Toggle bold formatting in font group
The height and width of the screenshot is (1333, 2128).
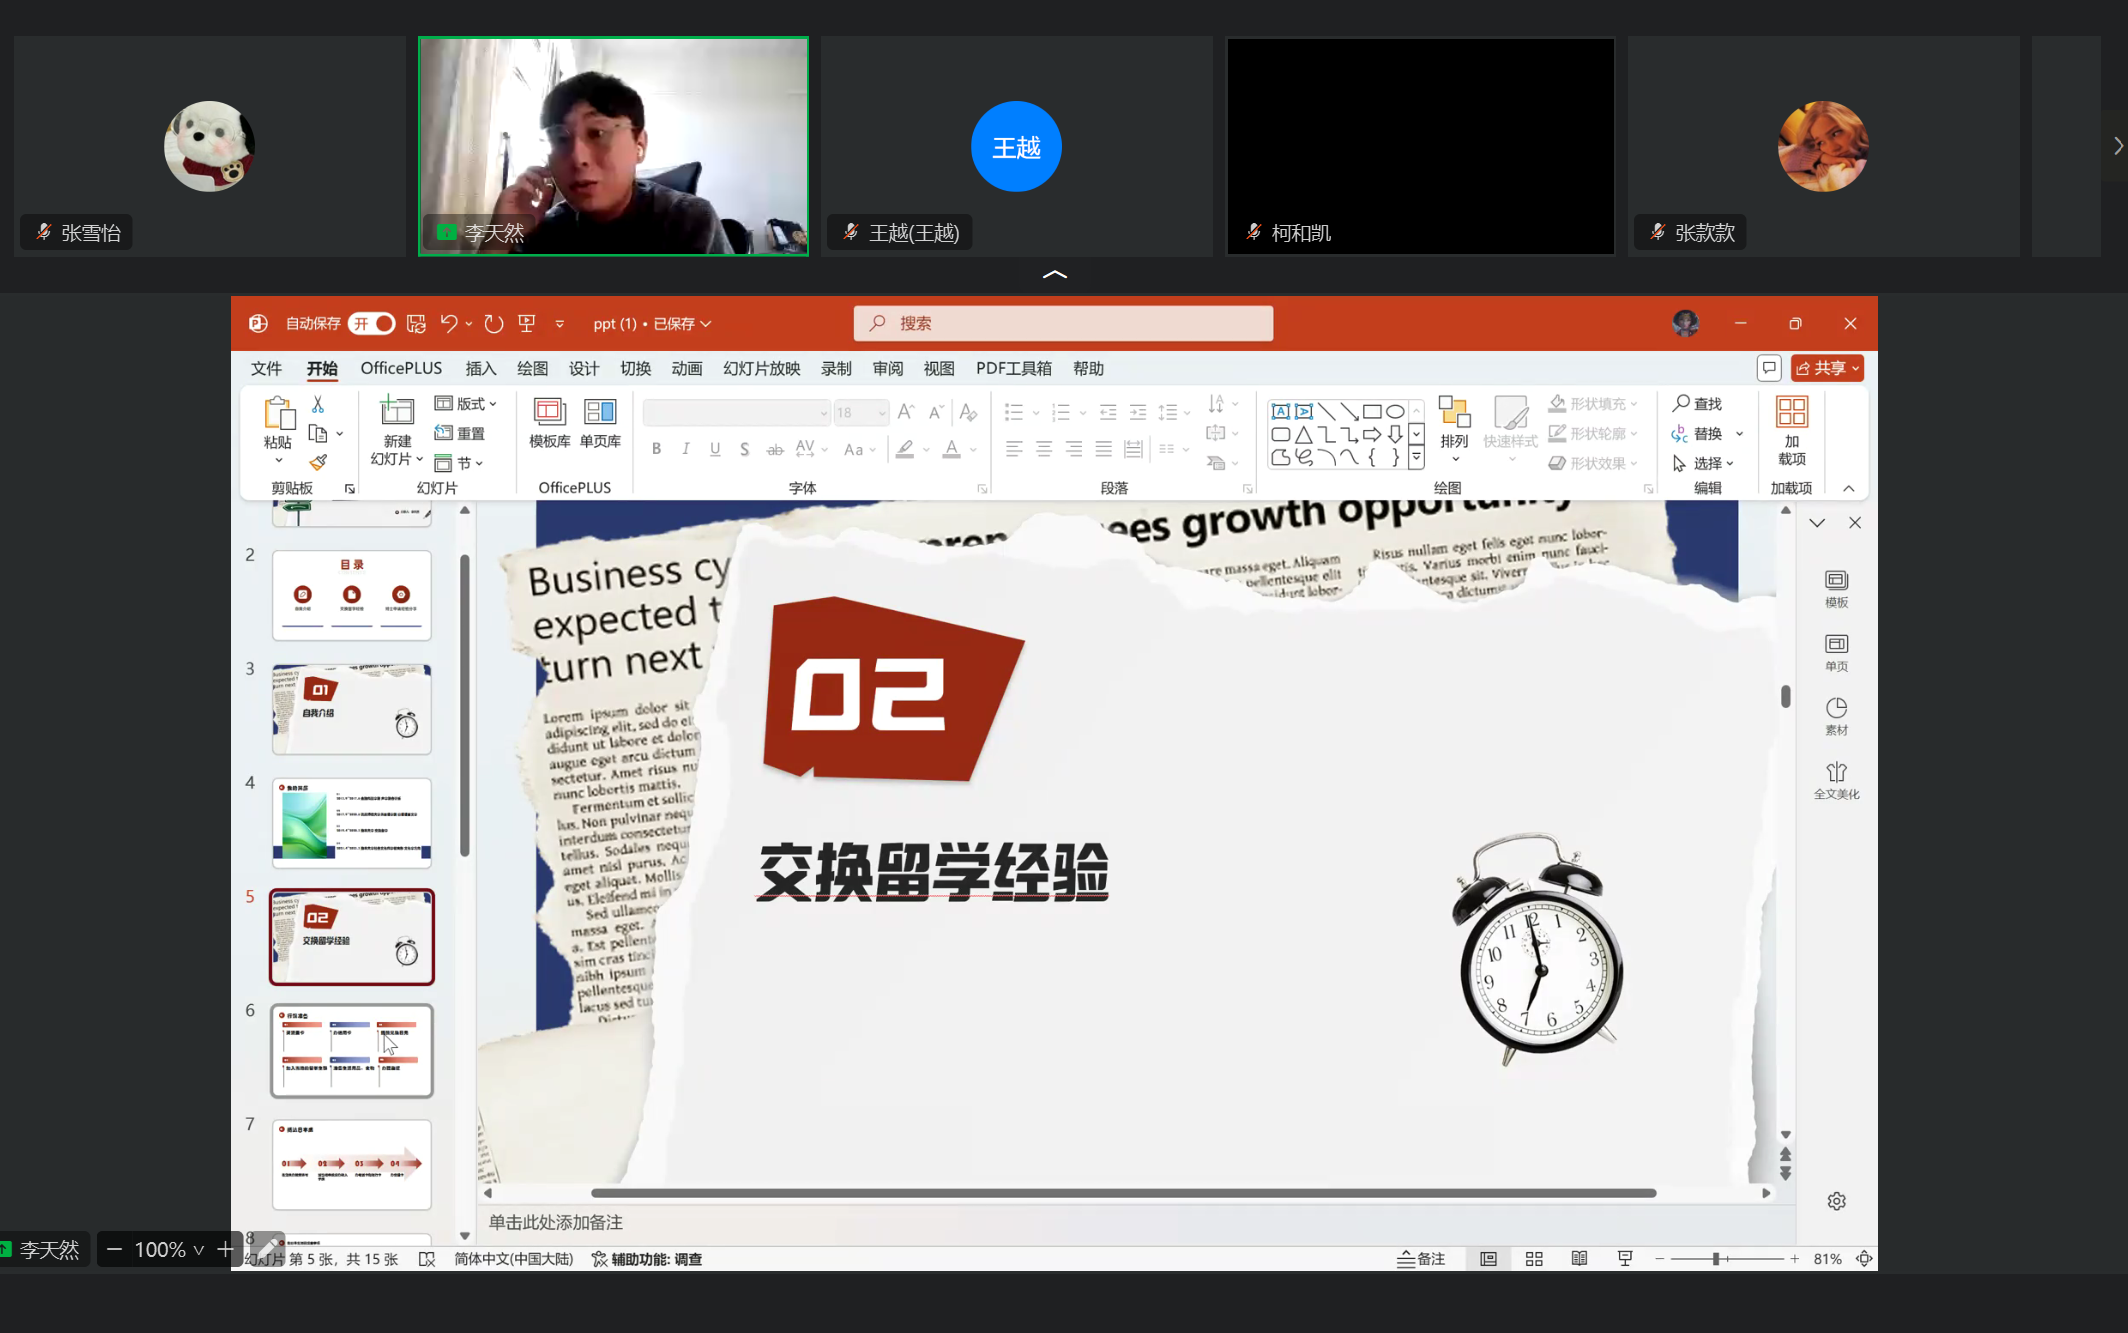656,449
